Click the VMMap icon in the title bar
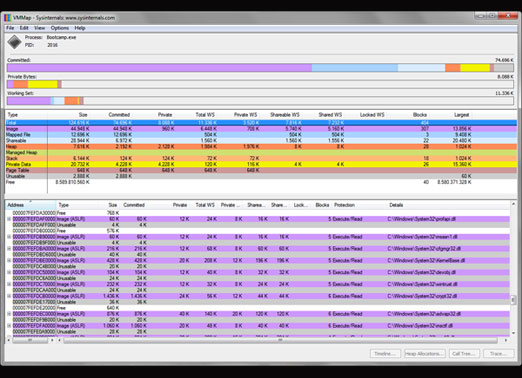Image resolution: width=522 pixels, height=378 pixels. click(x=7, y=18)
